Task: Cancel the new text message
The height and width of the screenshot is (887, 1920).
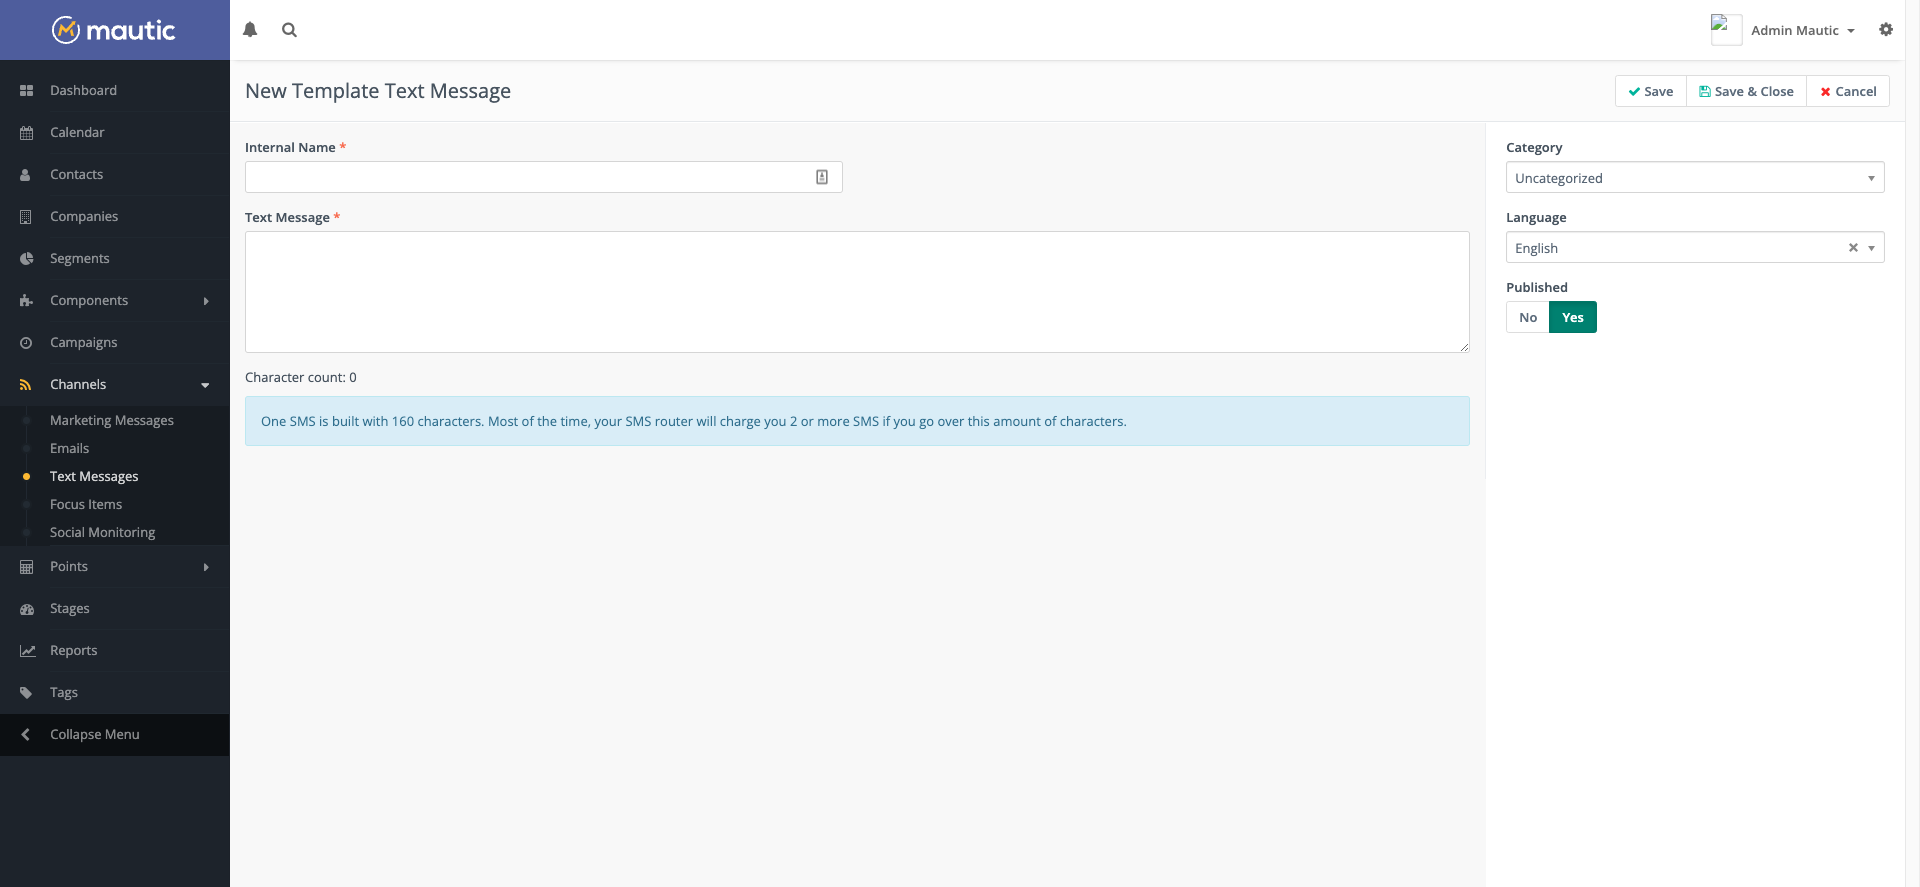Action: pos(1847,91)
